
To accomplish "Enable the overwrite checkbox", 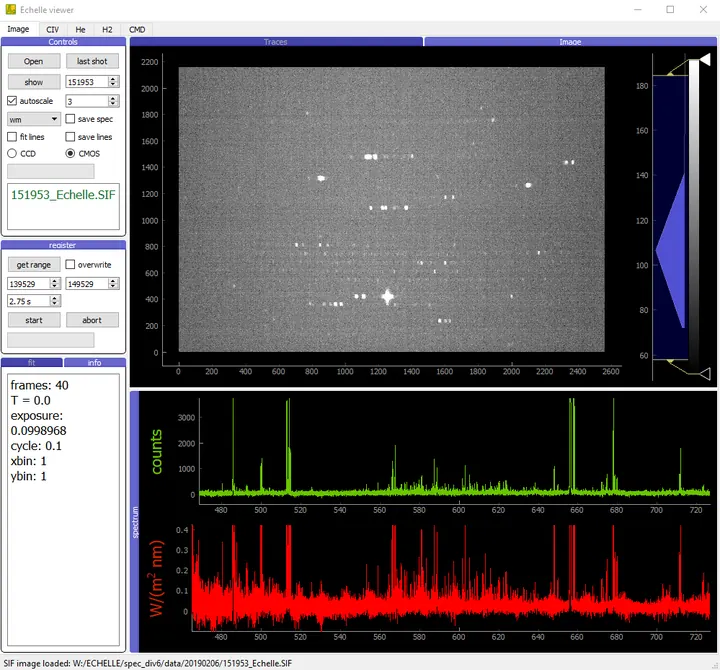I will tap(70, 265).
